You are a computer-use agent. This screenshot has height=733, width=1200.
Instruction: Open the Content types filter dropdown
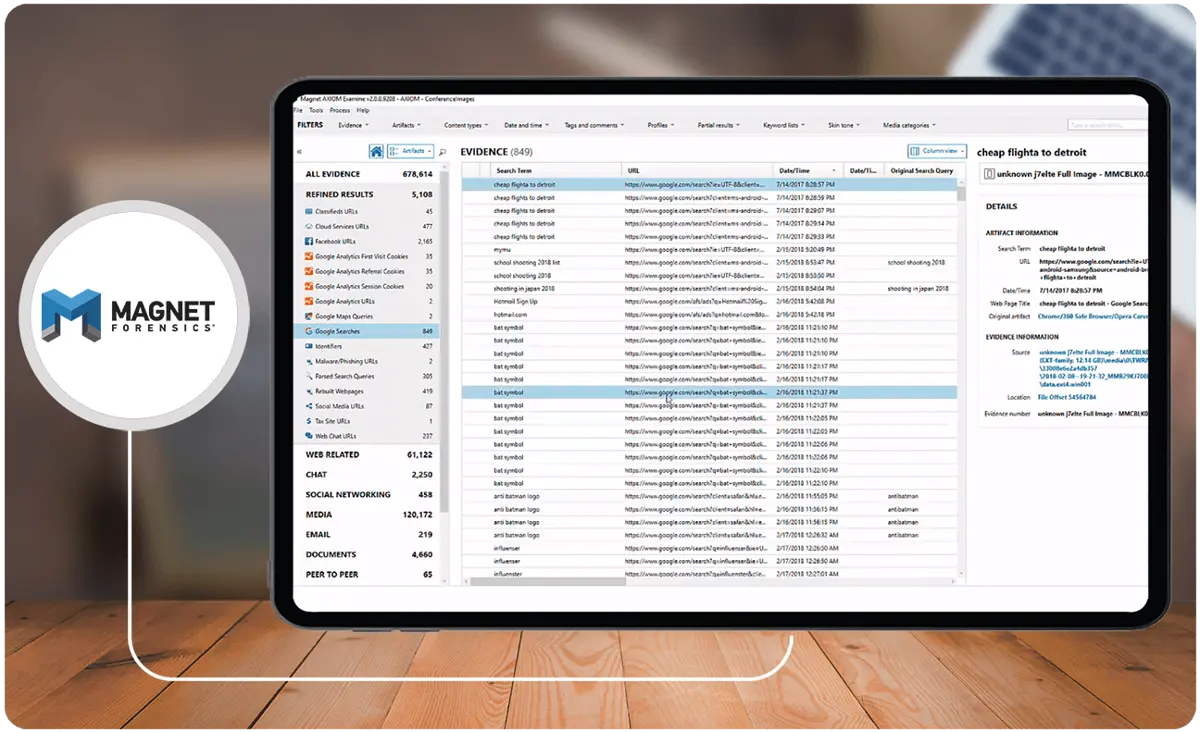(x=466, y=125)
